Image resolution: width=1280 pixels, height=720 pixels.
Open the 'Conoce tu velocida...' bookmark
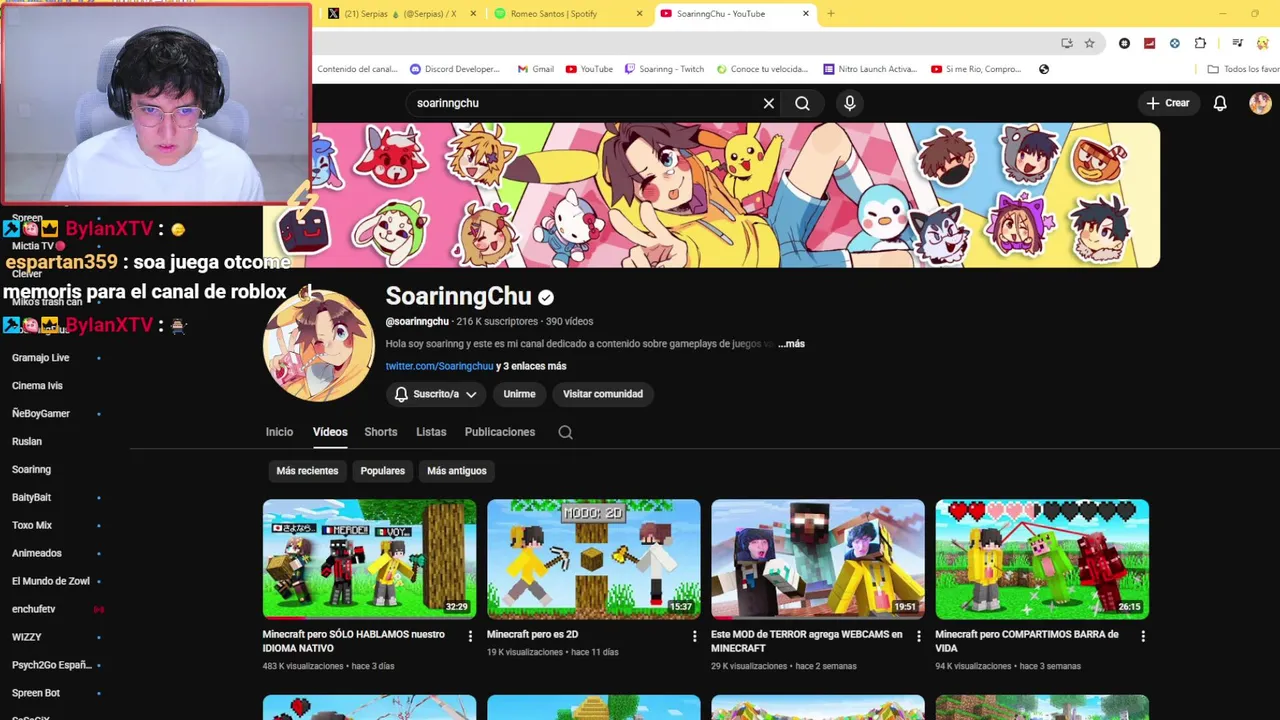(761, 69)
